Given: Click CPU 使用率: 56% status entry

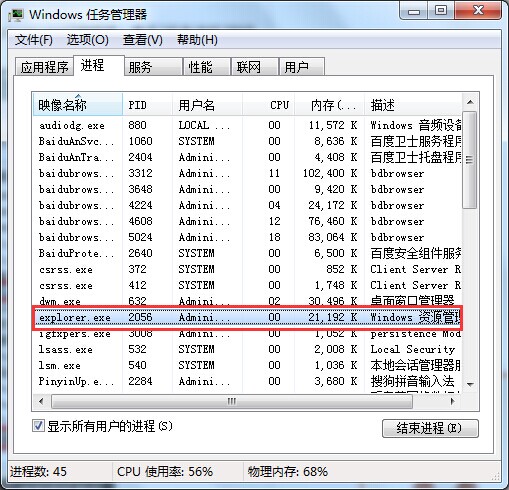Looking at the screenshot, I should (x=165, y=472).
